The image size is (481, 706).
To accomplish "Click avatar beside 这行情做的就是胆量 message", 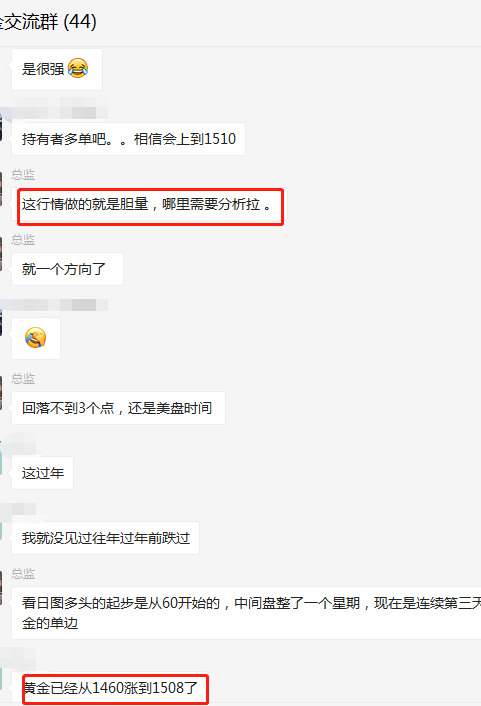I will (1, 190).
